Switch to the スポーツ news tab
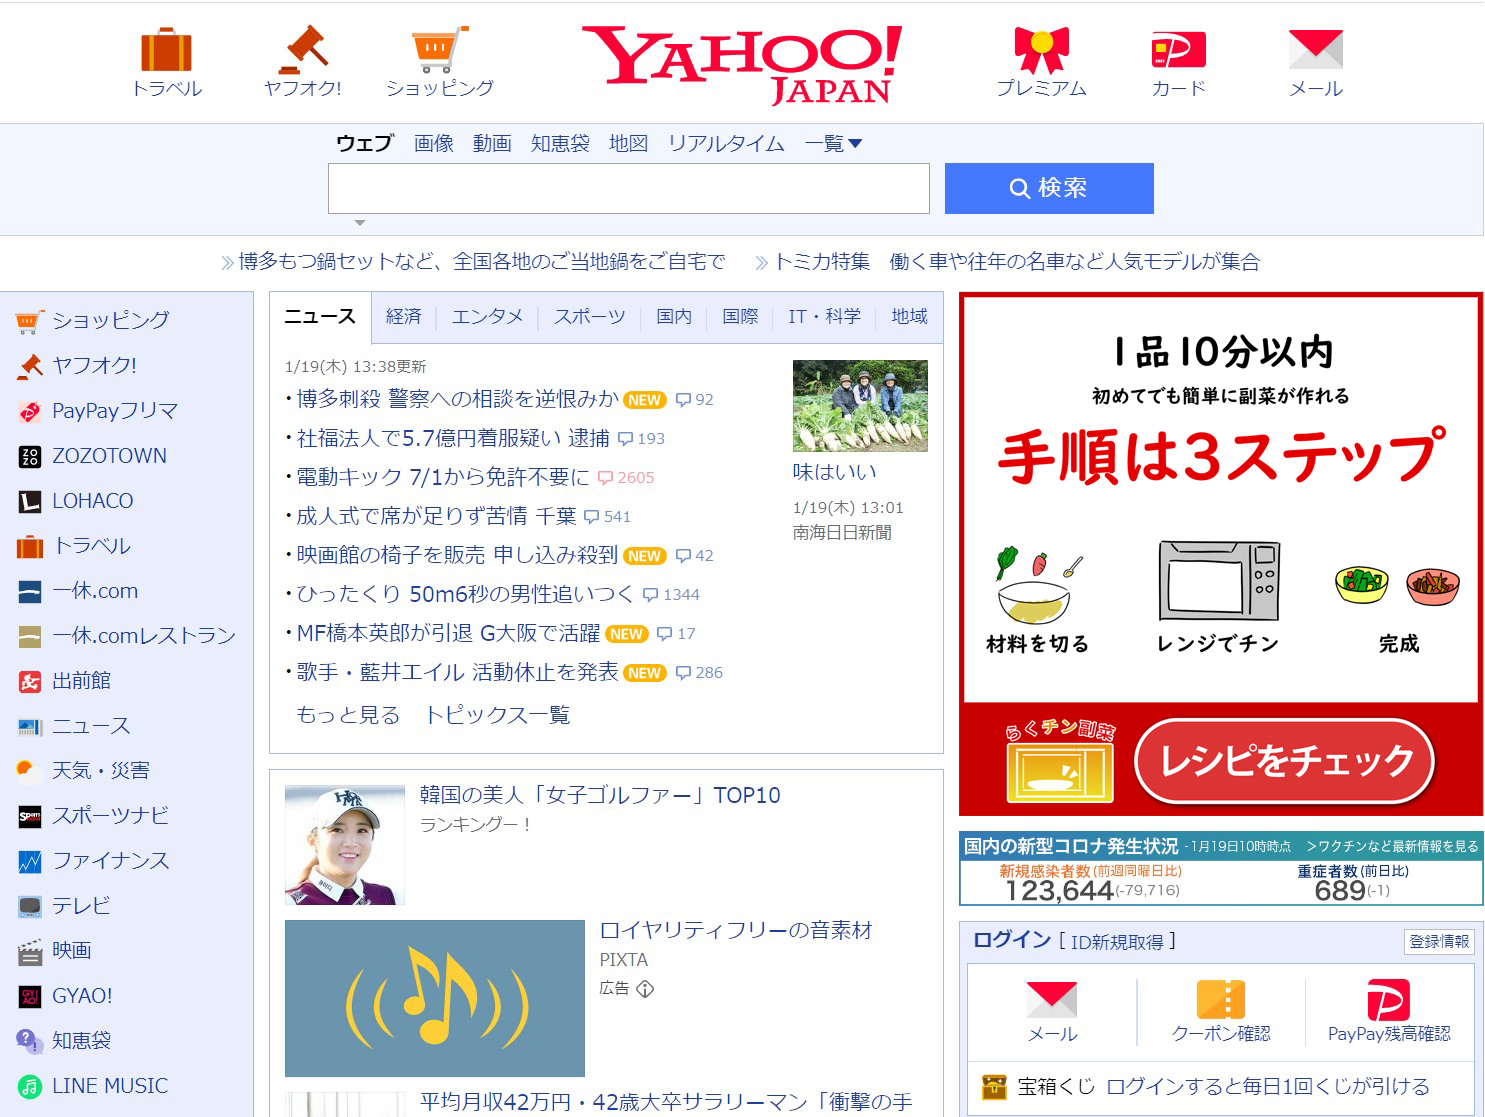 point(590,316)
